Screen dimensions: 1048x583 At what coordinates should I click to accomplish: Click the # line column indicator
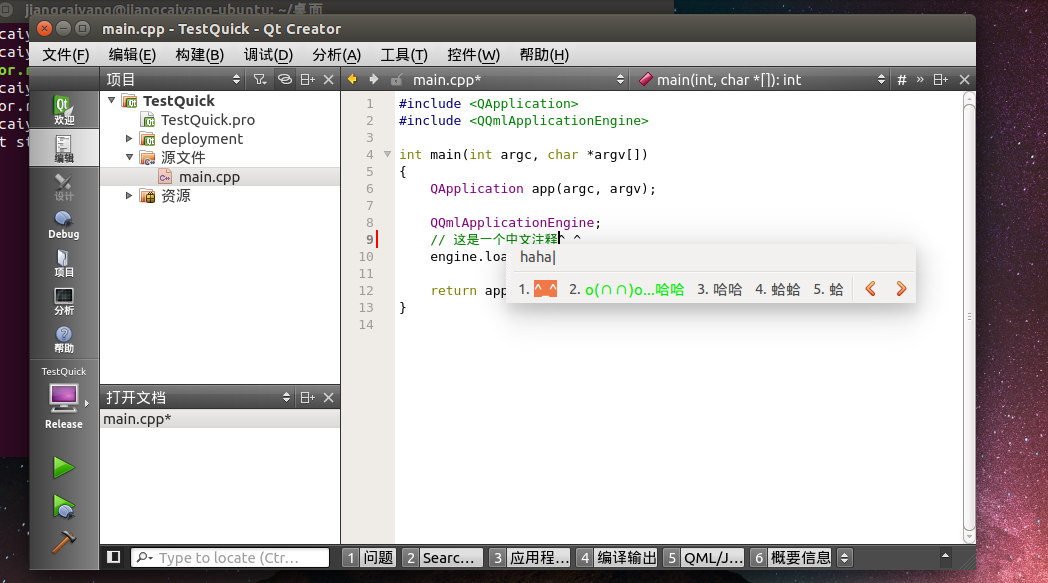point(902,80)
